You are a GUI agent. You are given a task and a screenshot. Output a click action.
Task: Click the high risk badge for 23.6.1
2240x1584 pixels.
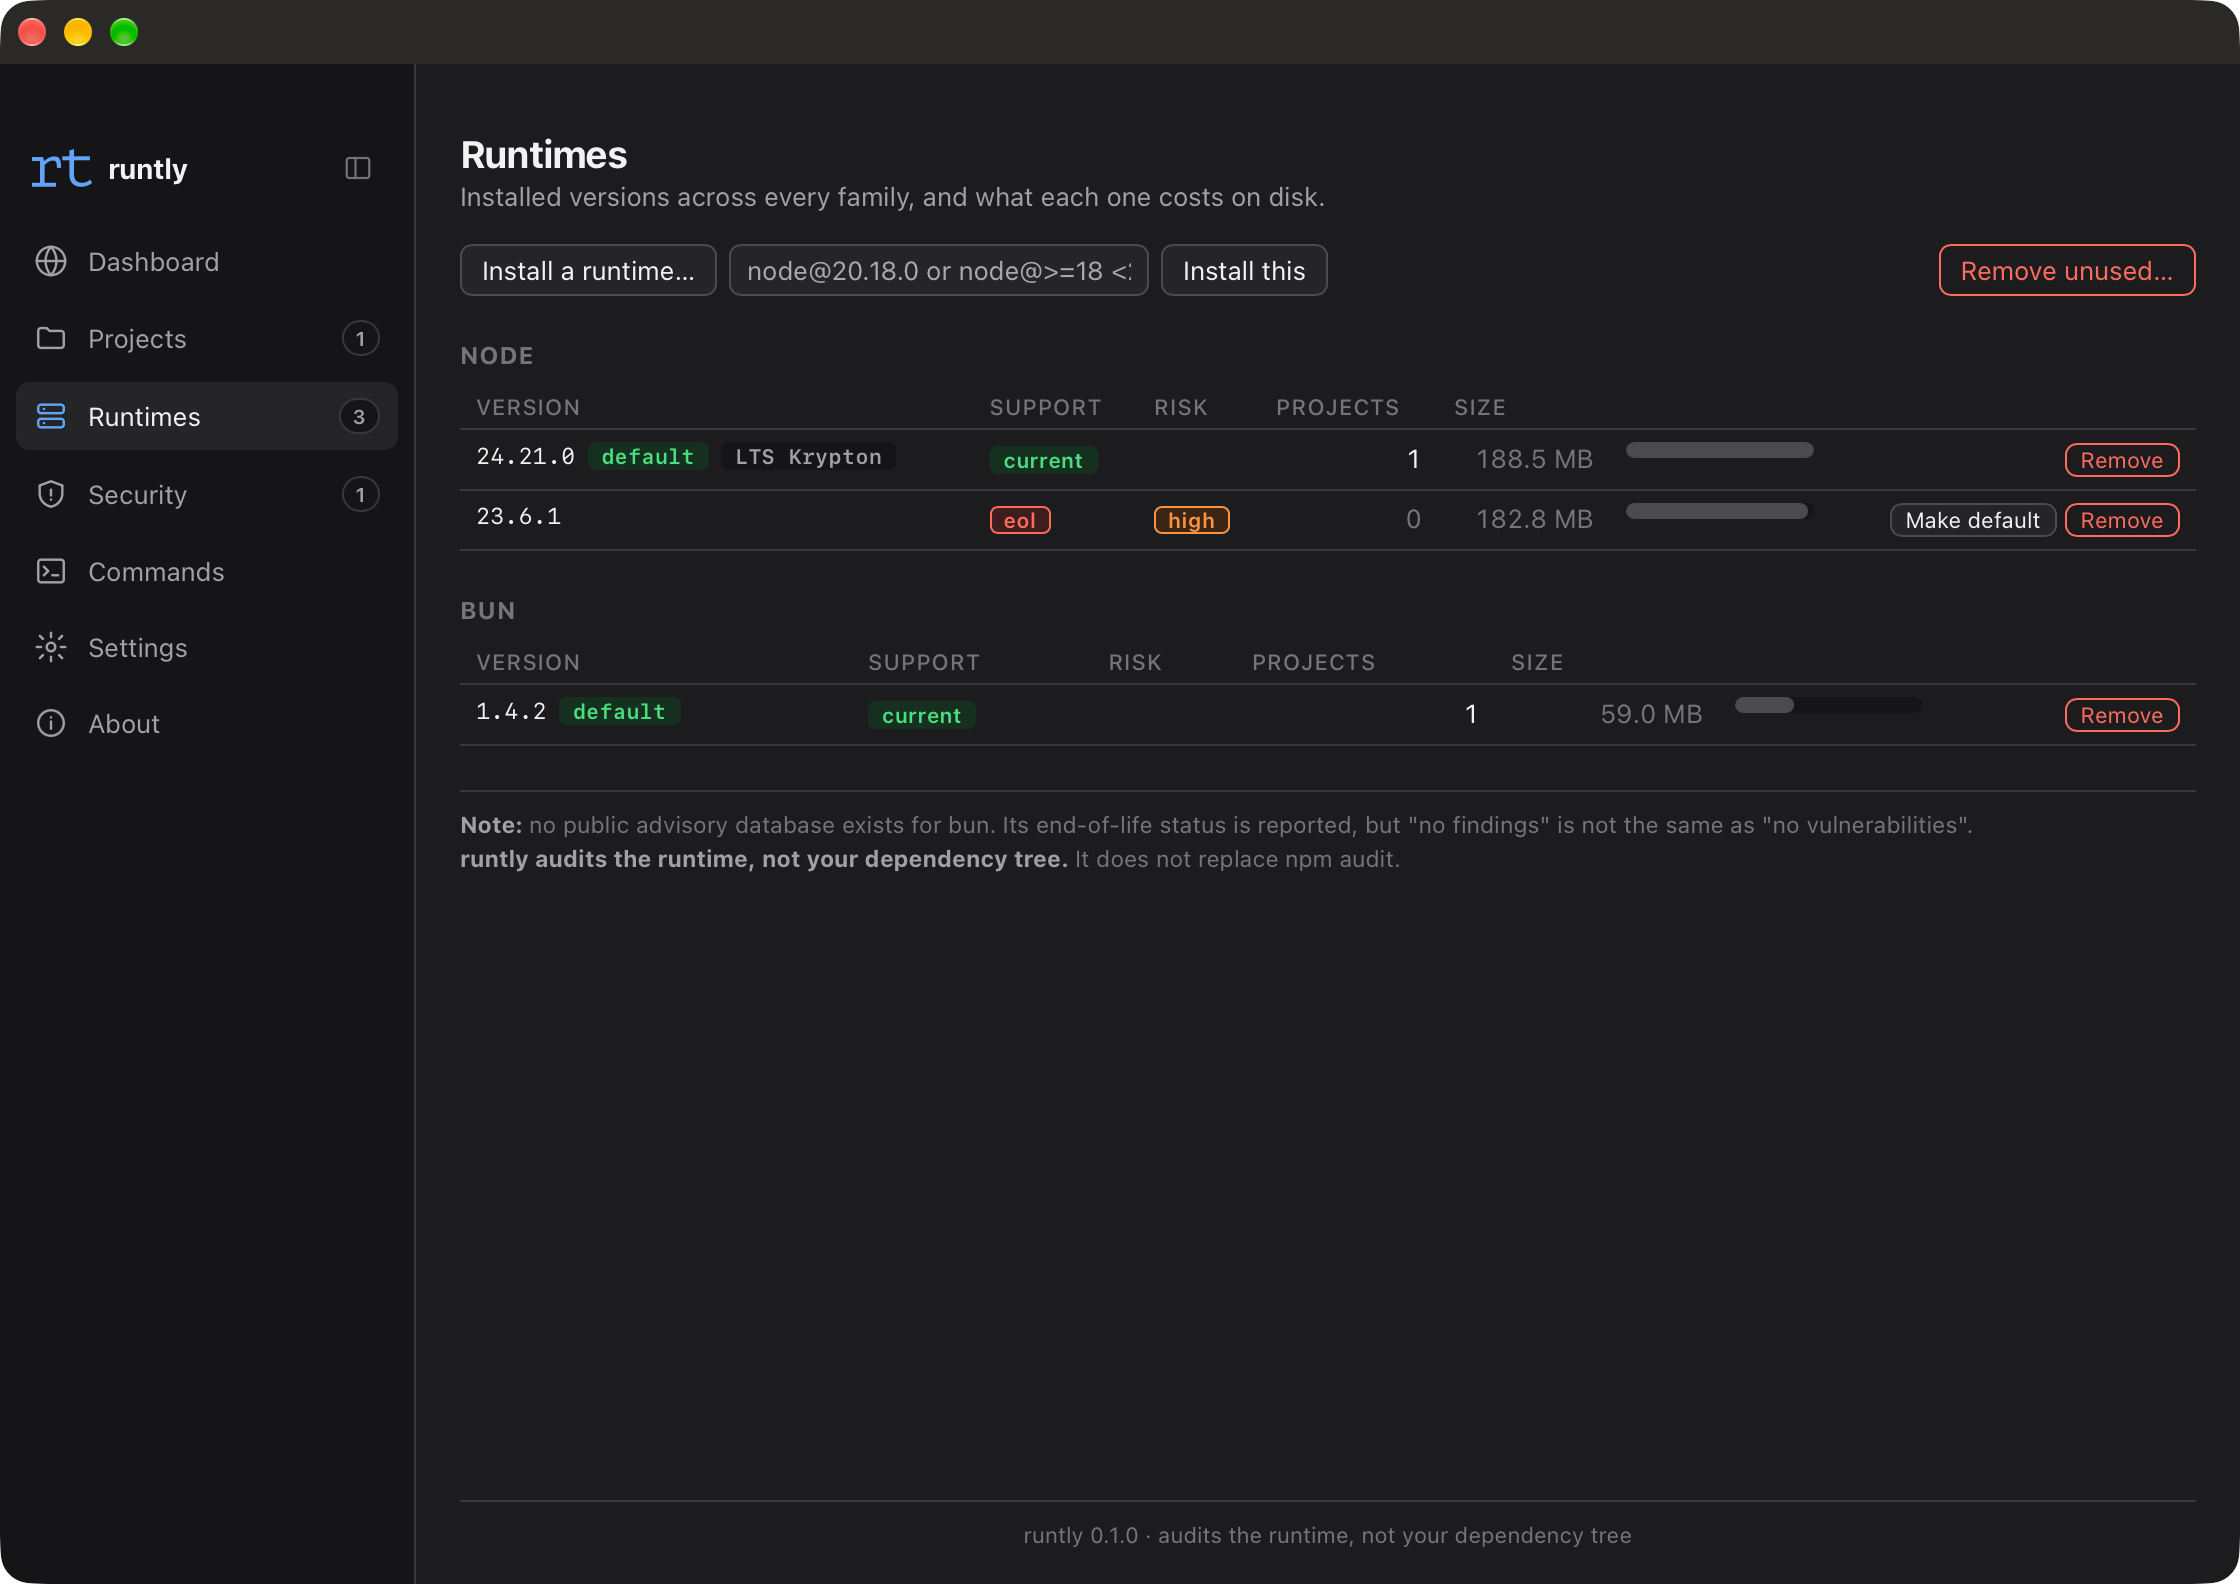click(x=1191, y=520)
